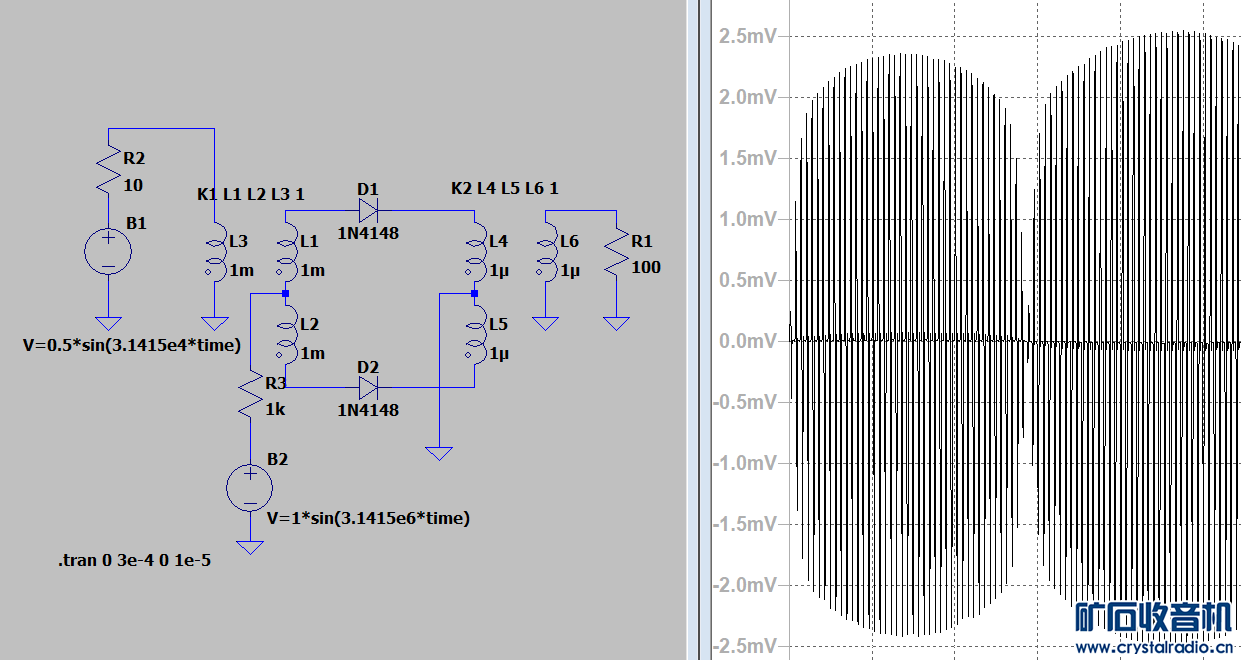Click ground symbol under R1
The height and width of the screenshot is (660, 1241).
click(x=616, y=324)
